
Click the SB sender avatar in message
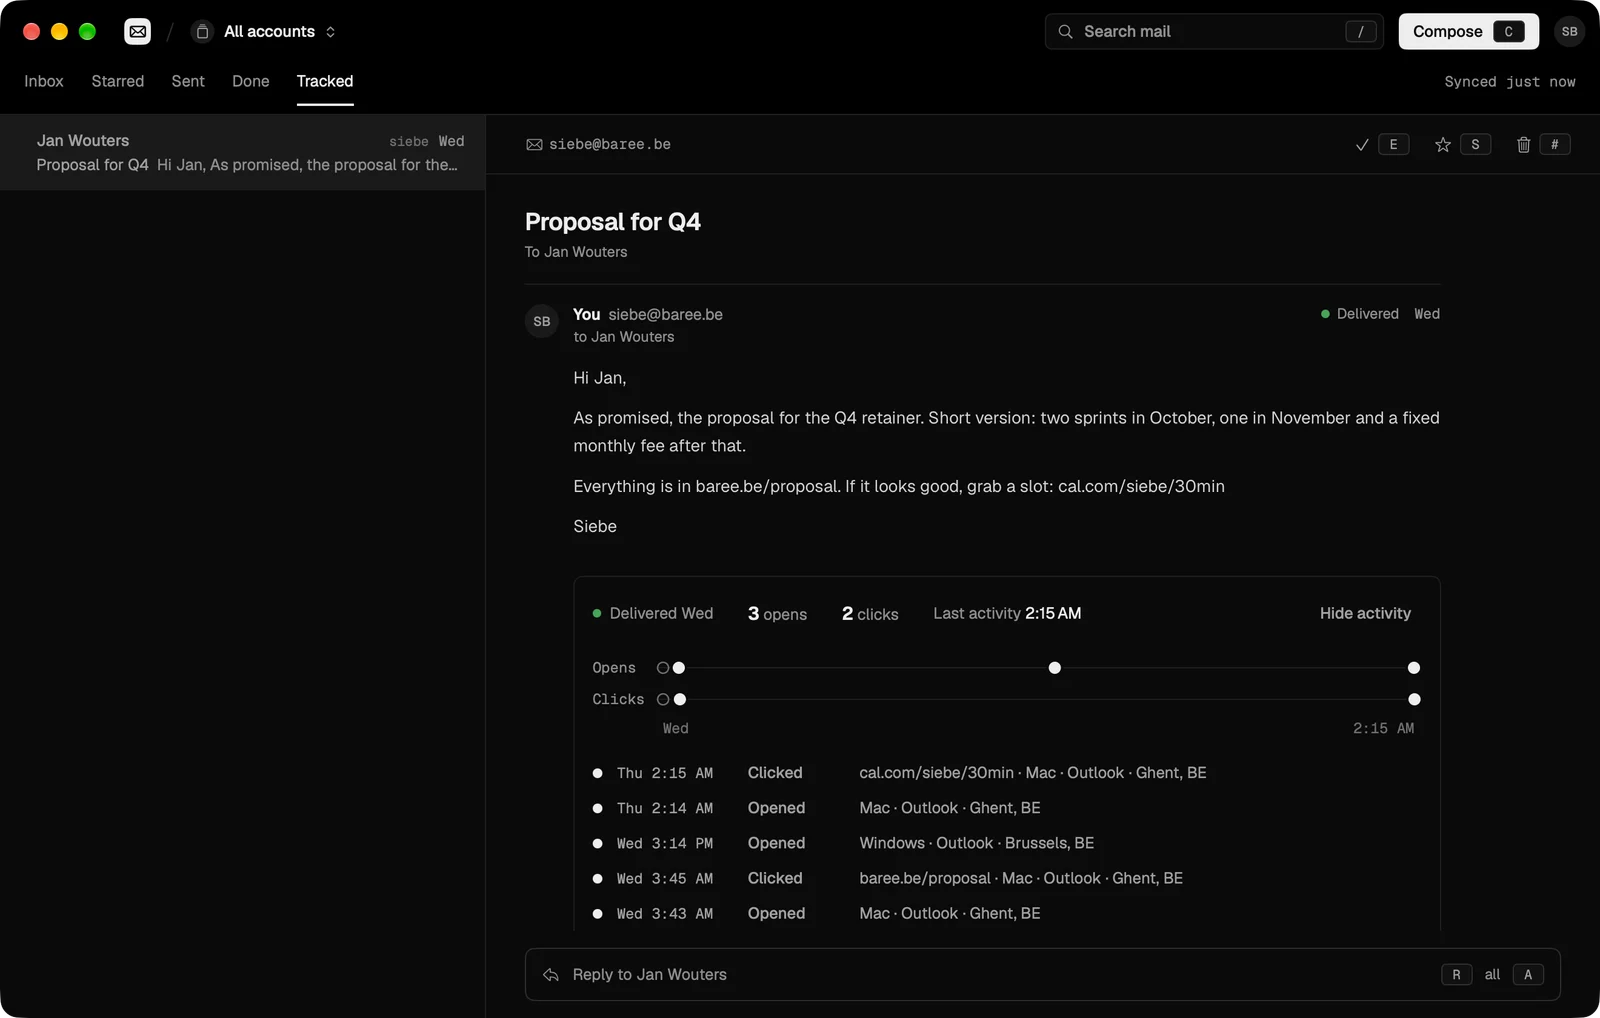542,322
